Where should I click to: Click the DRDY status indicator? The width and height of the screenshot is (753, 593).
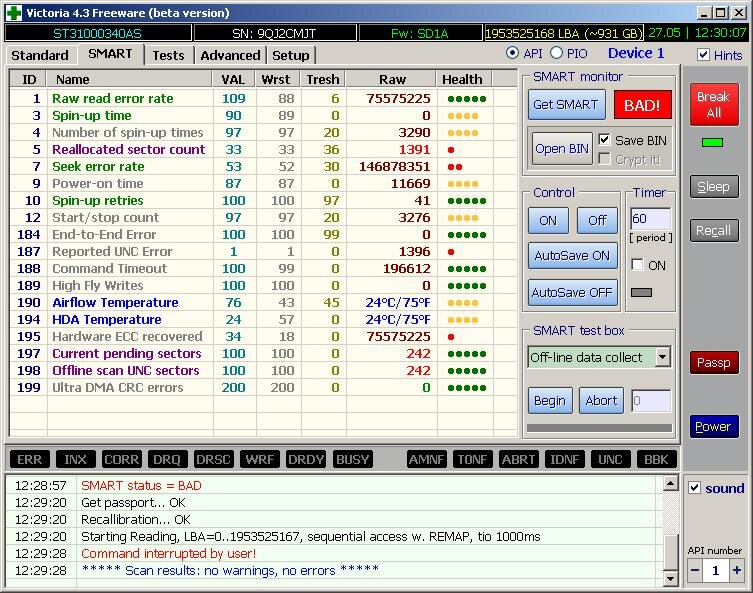point(305,460)
